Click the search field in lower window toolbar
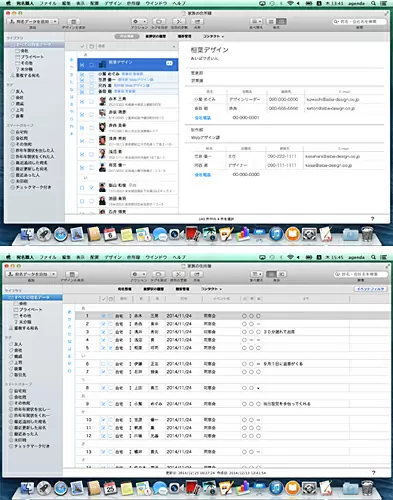 coord(361,274)
